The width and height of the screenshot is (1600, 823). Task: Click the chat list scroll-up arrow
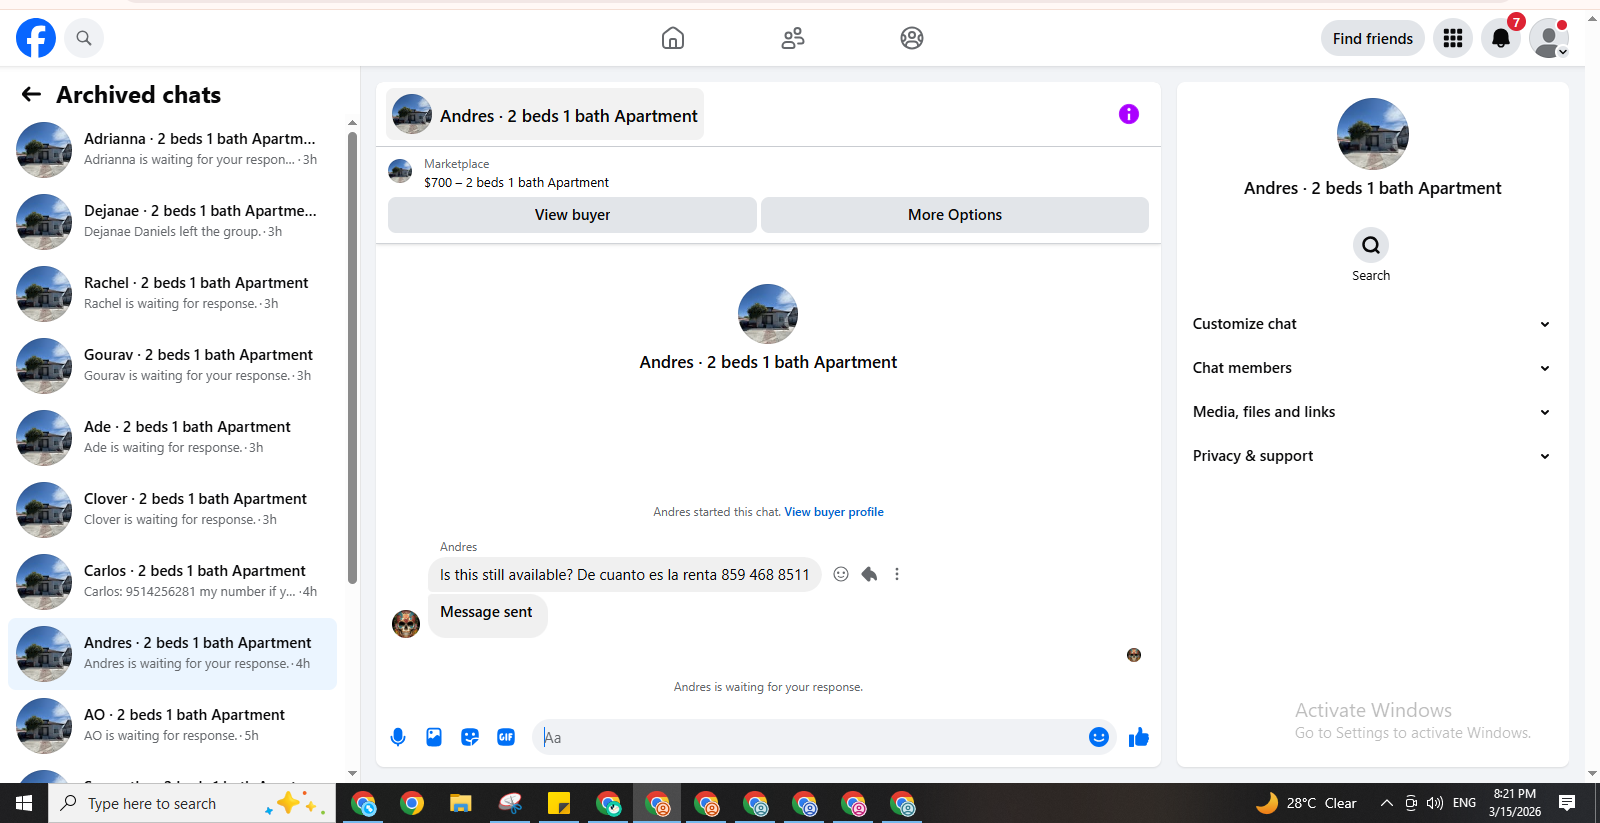tap(352, 122)
